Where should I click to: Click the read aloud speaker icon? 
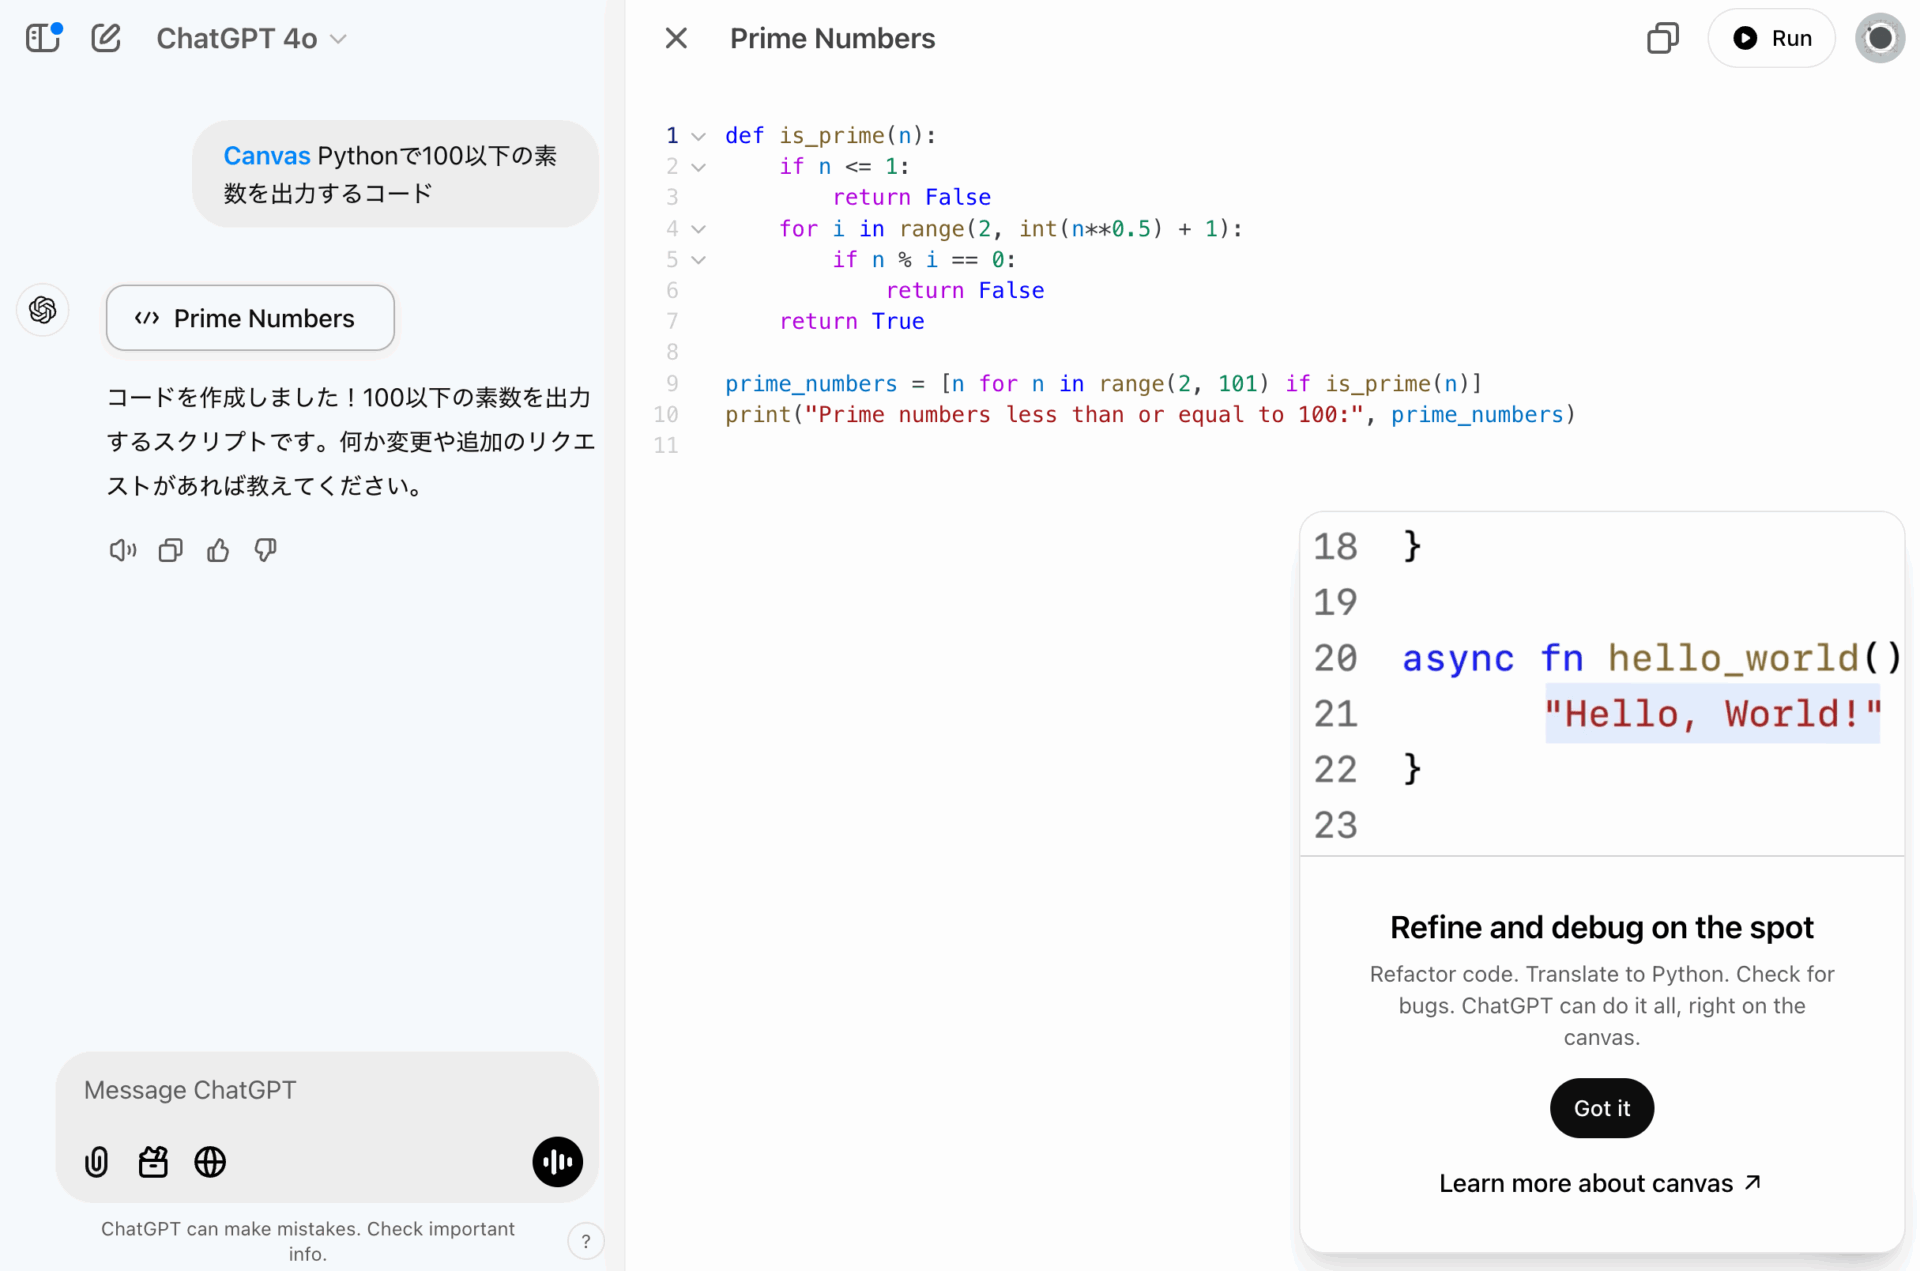coord(122,550)
